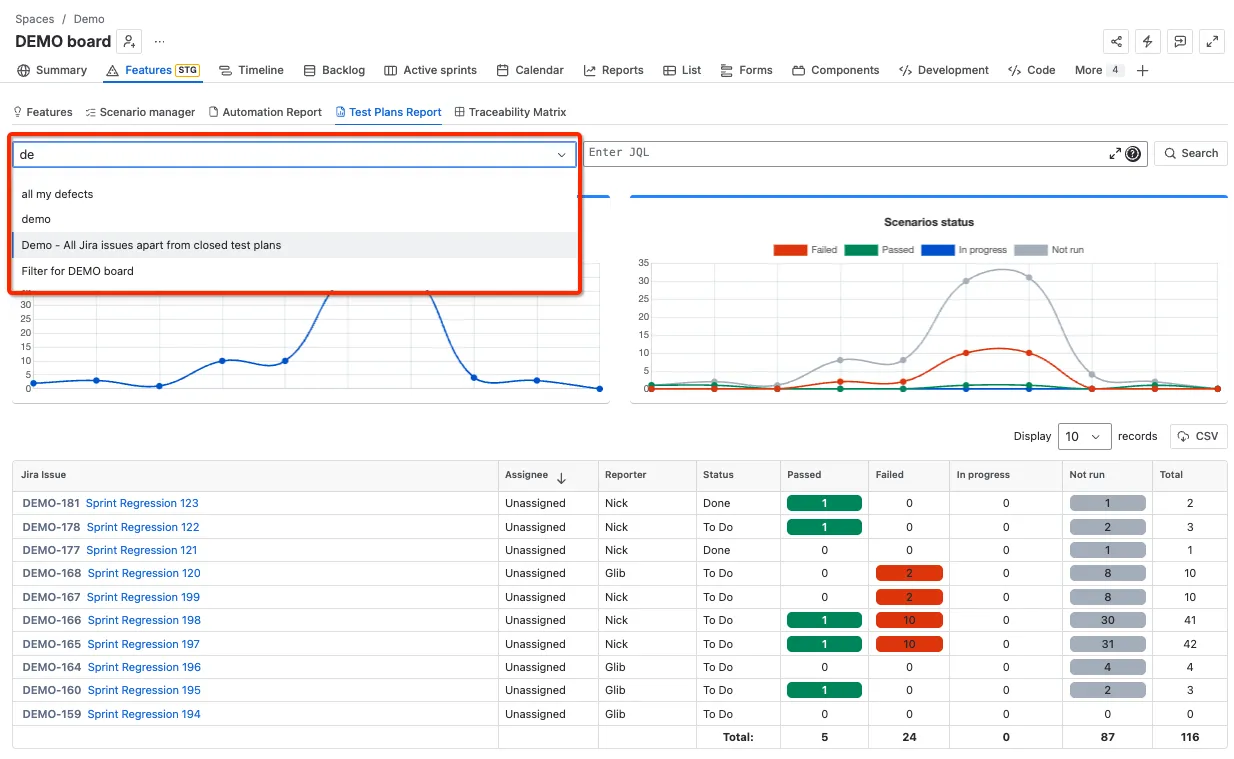Expand the JQL editor with the arrows icon
This screenshot has height=759, width=1234.
[x=1115, y=154]
